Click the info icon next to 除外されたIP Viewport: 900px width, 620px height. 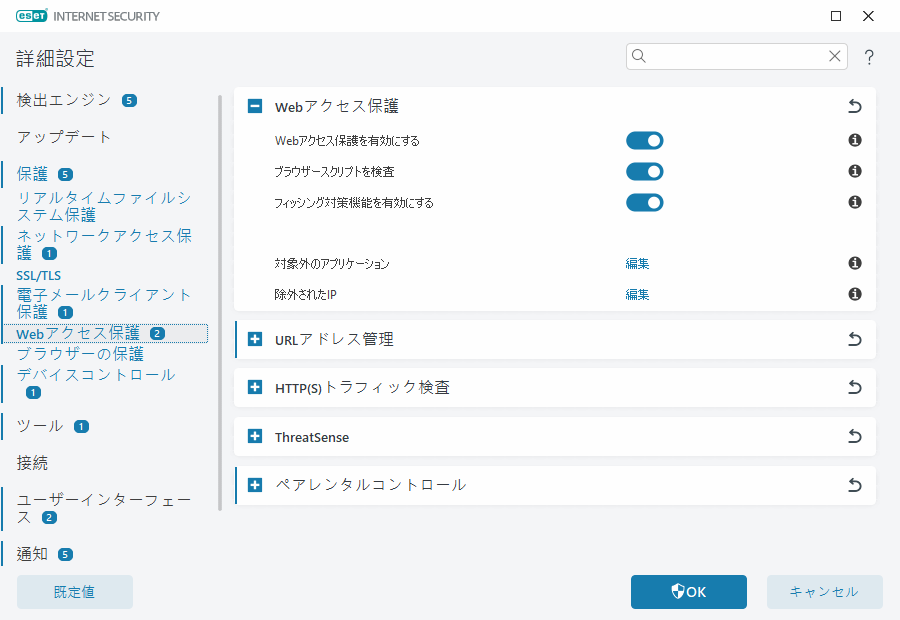(854, 294)
